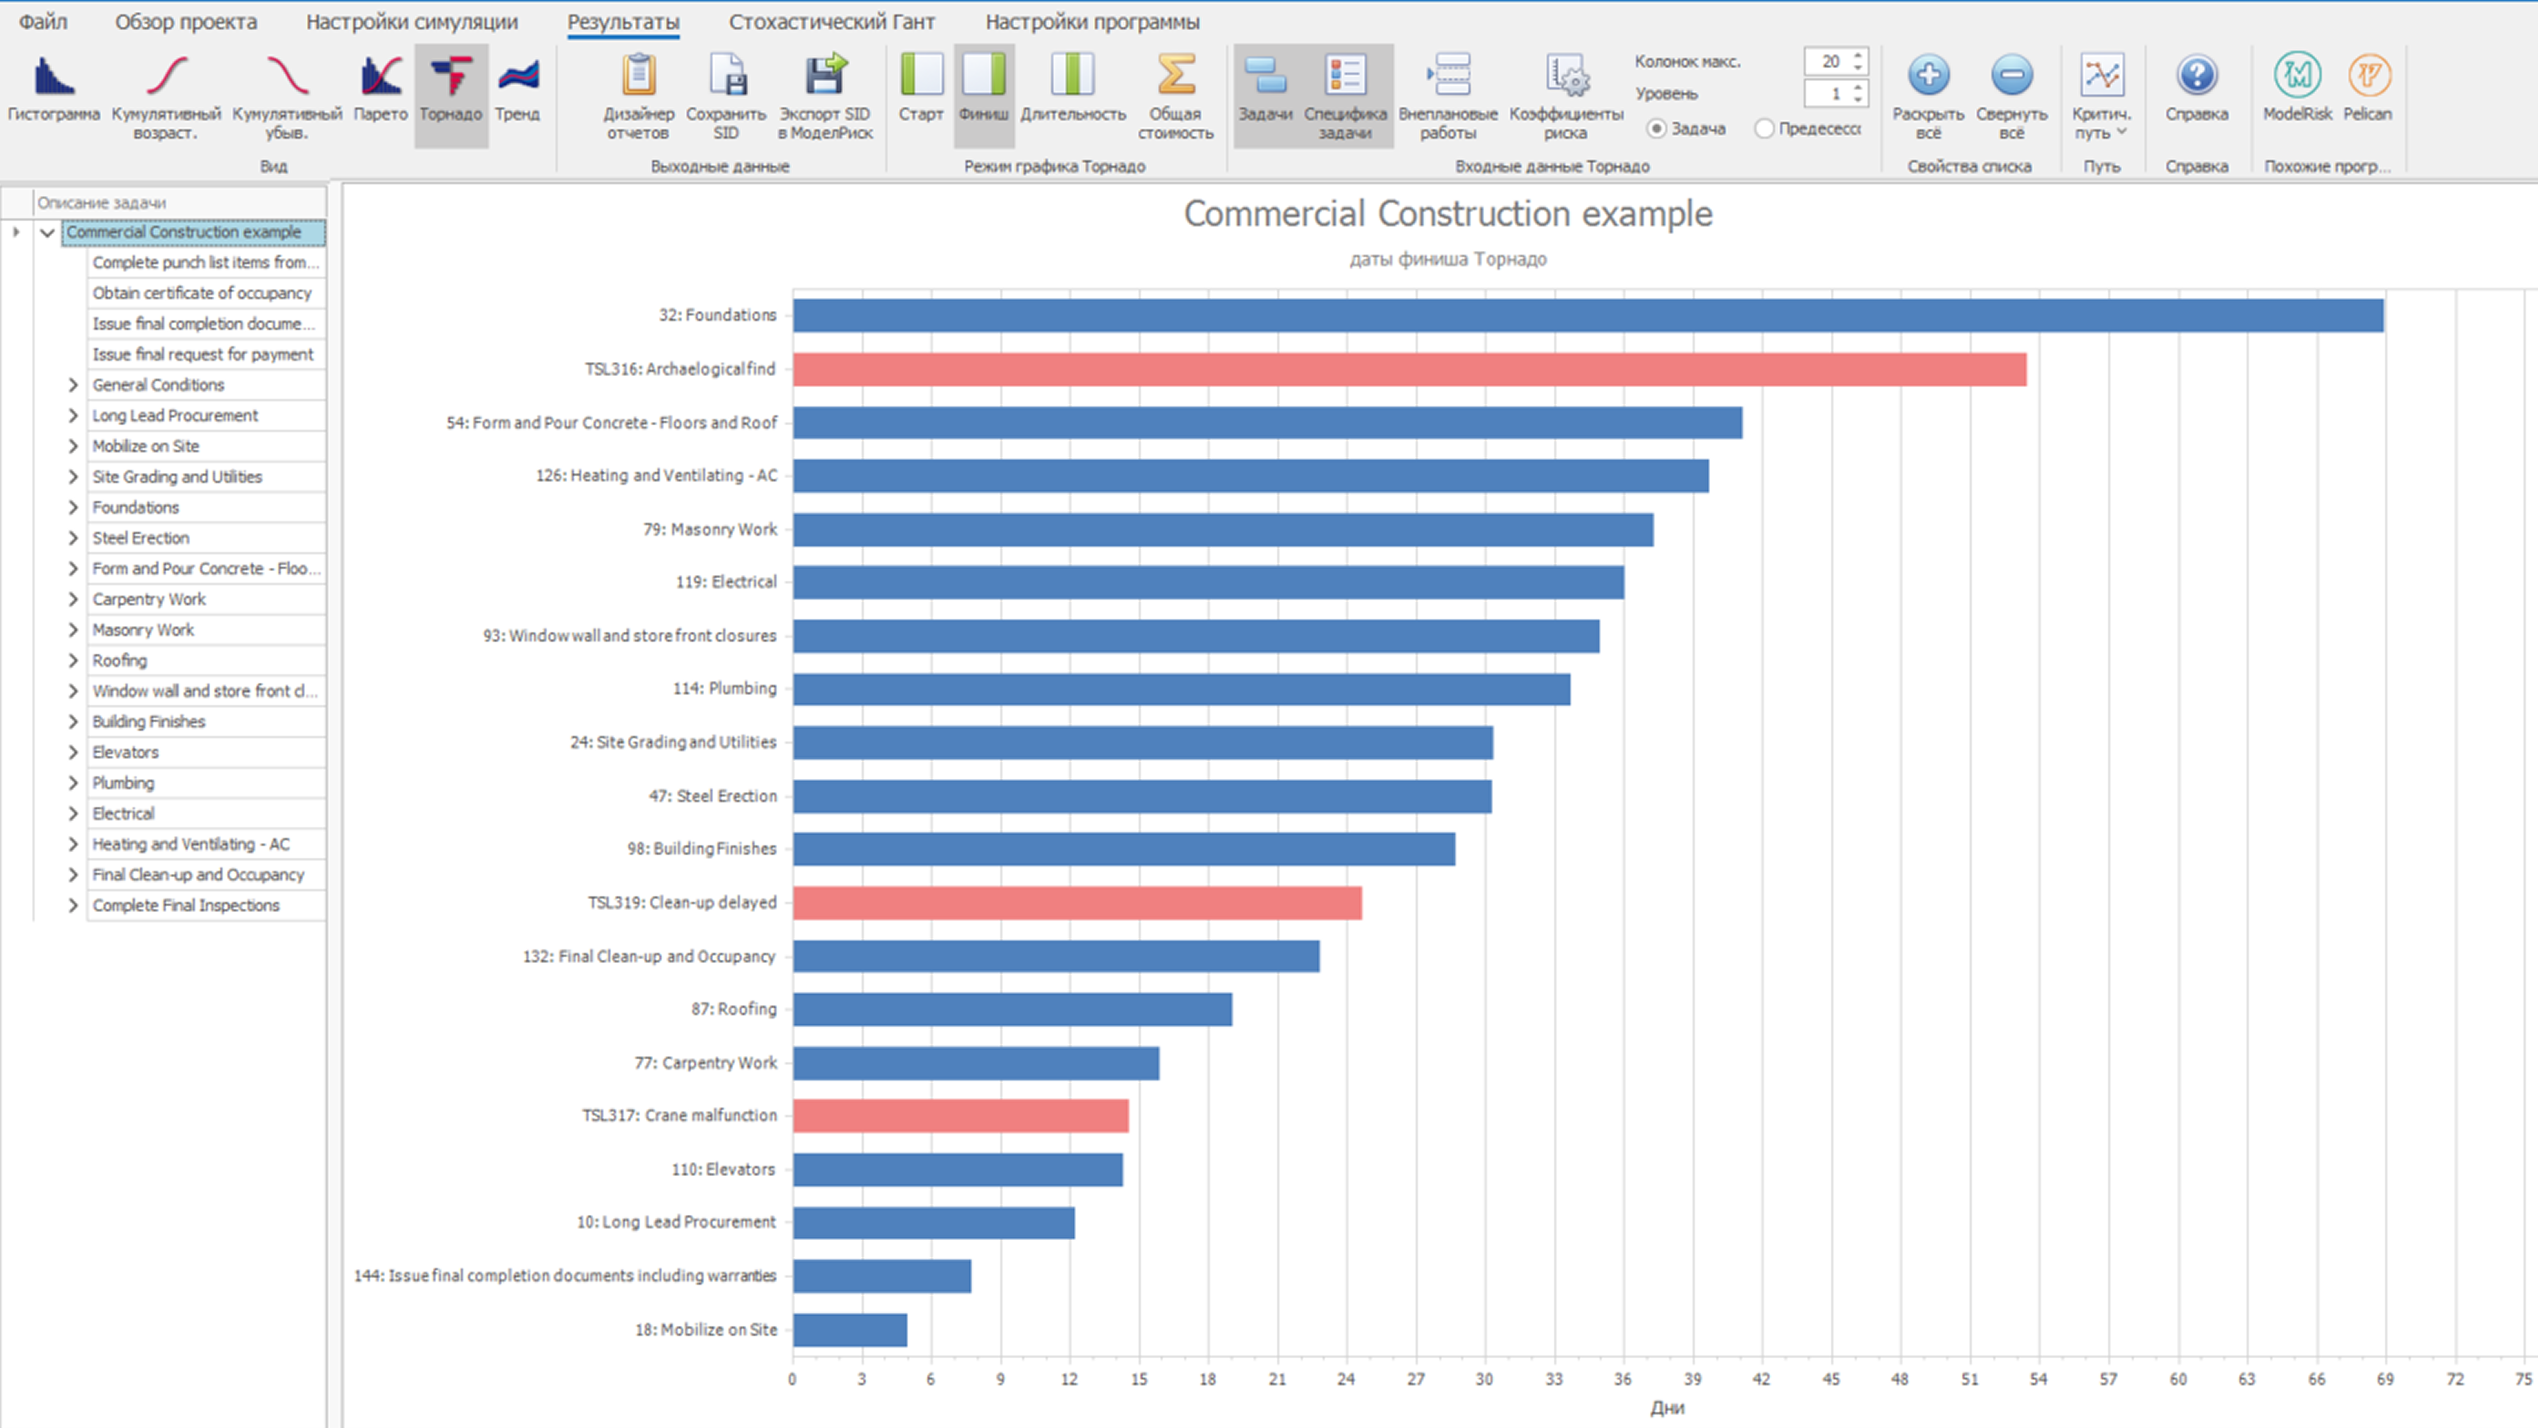Open the Настройки симуляции tab
Viewport: 2538px width, 1428px height.
point(411,22)
